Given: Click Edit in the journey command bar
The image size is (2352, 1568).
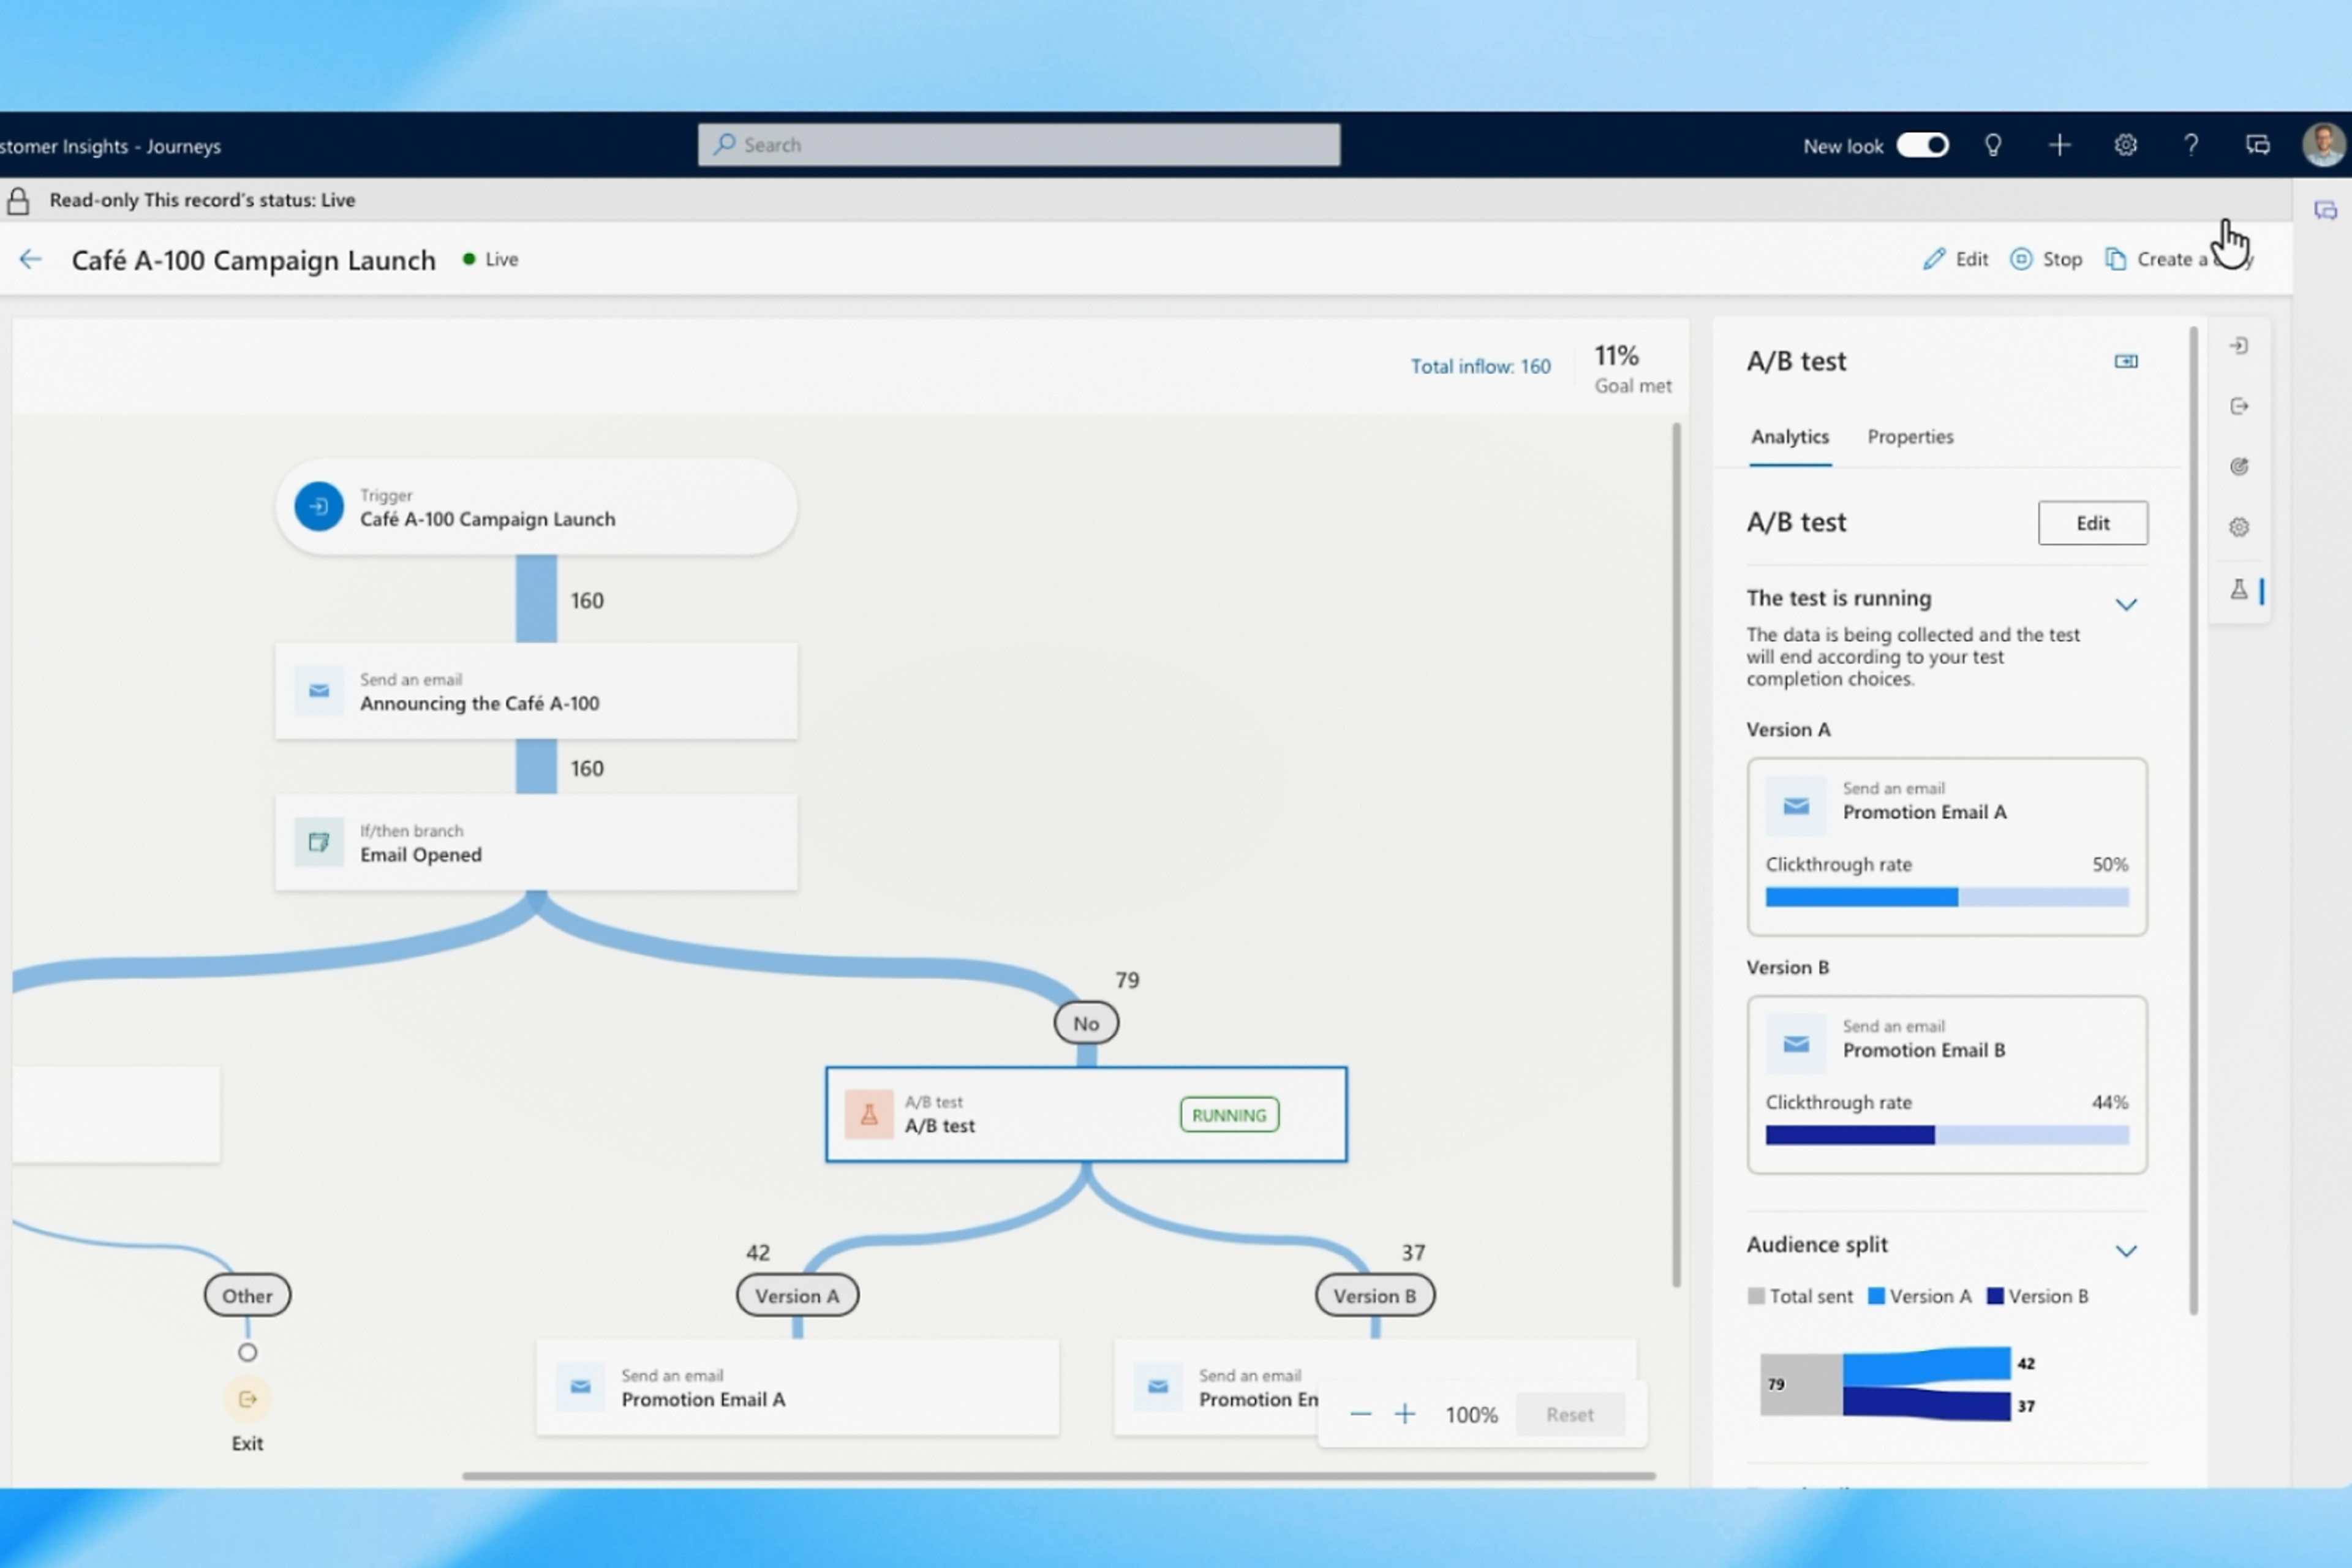Looking at the screenshot, I should point(1955,260).
